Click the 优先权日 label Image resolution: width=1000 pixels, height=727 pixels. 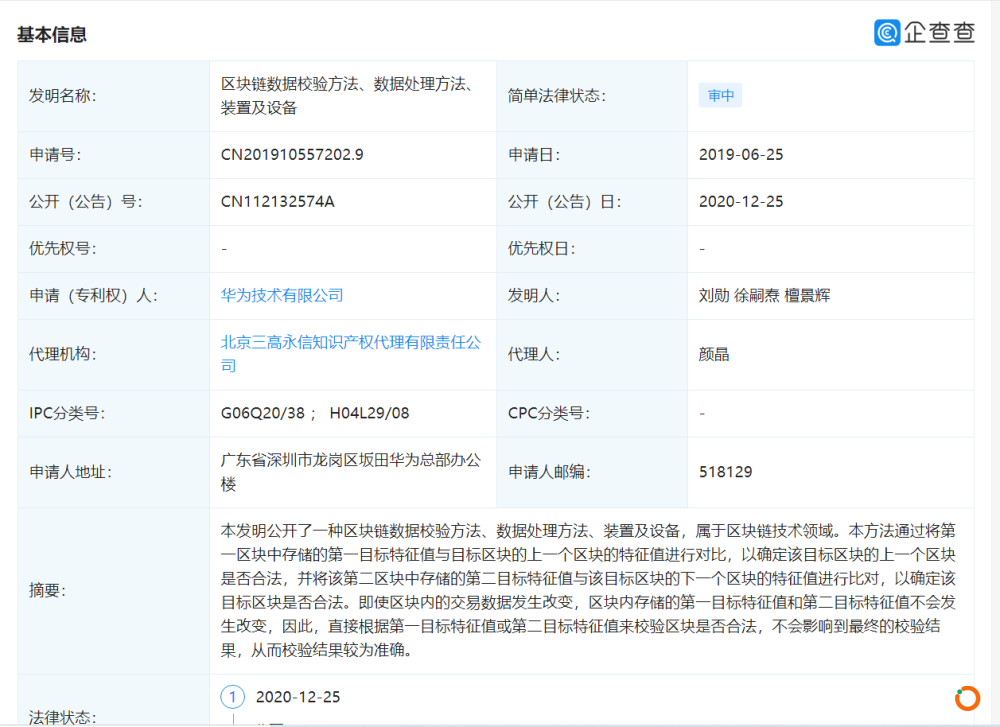point(541,249)
